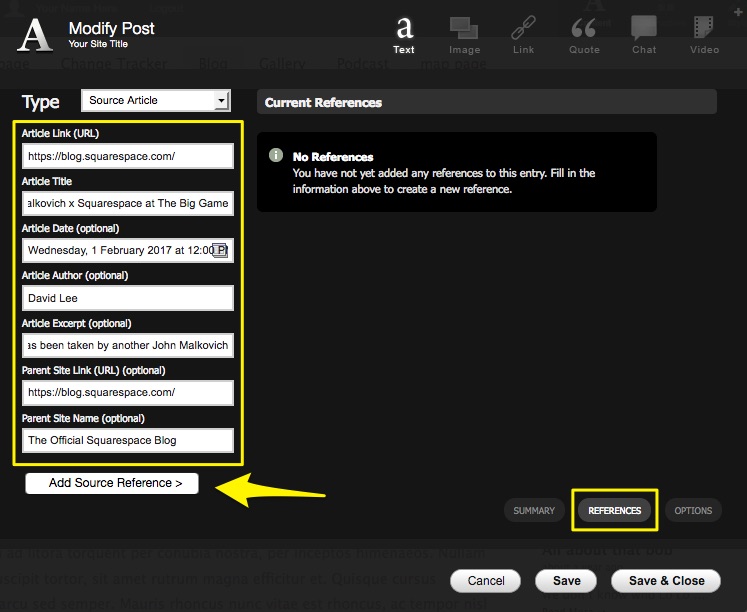The image size is (747, 612).
Task: Focus the Article Author field
Action: tap(128, 298)
